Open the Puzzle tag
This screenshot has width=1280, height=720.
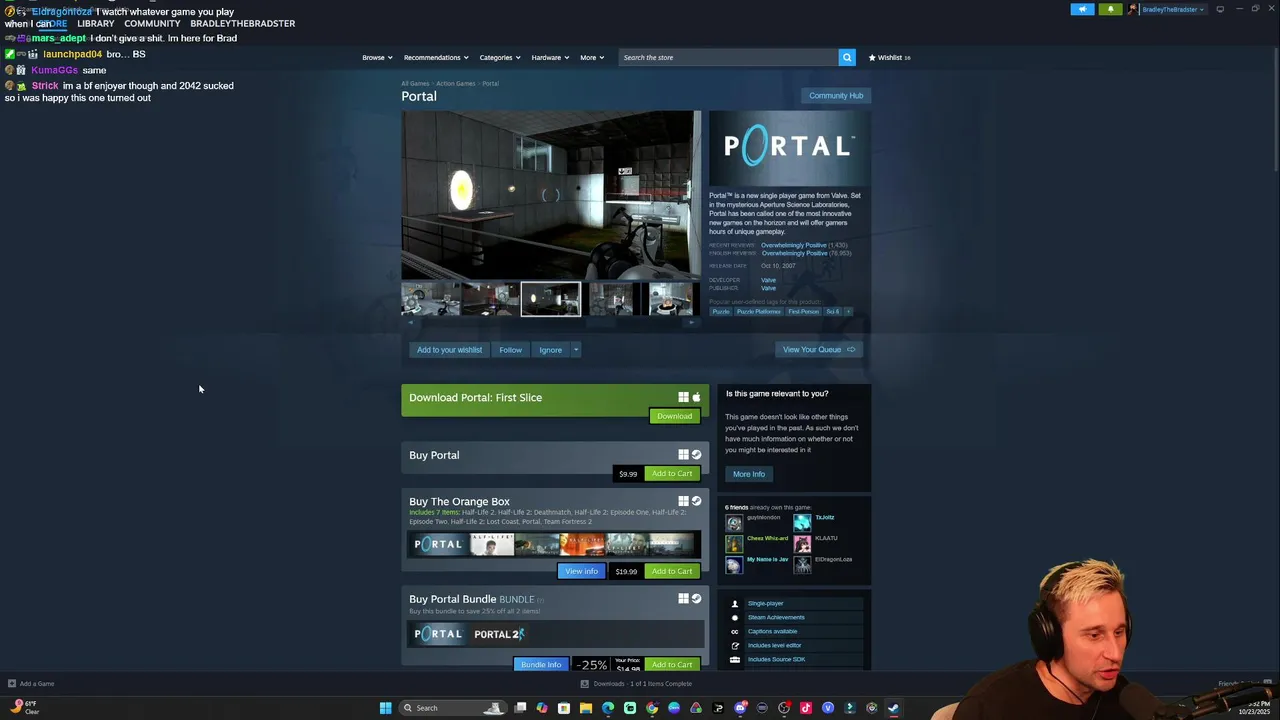[720, 311]
